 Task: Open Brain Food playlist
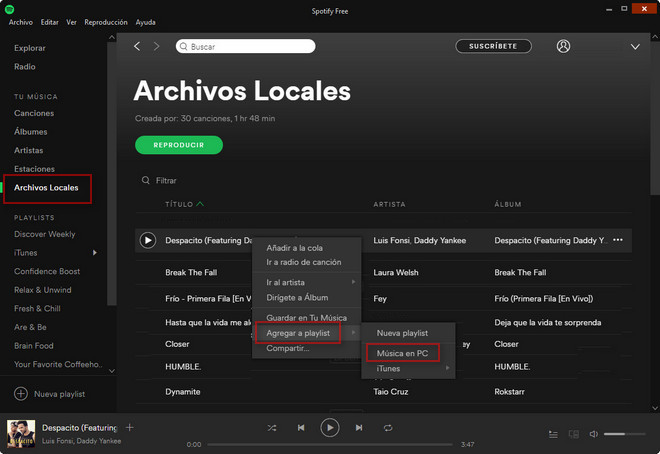click(34, 346)
